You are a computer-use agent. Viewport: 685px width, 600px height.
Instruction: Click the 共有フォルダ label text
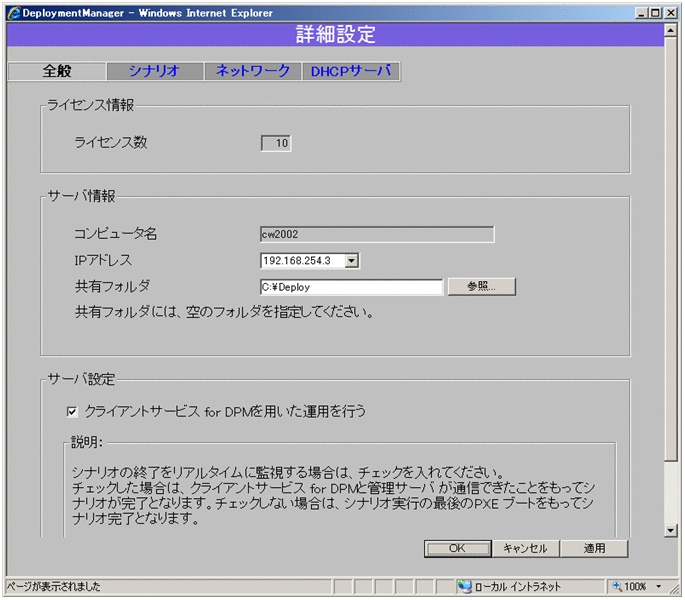112,286
